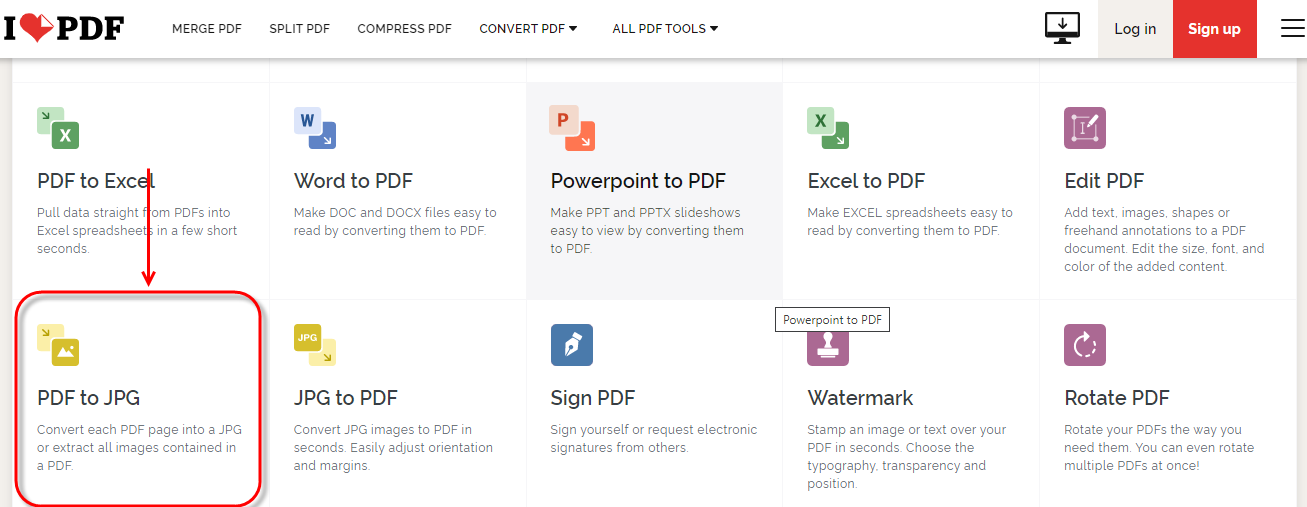Choose Compress PDF in the top menu

pos(404,29)
